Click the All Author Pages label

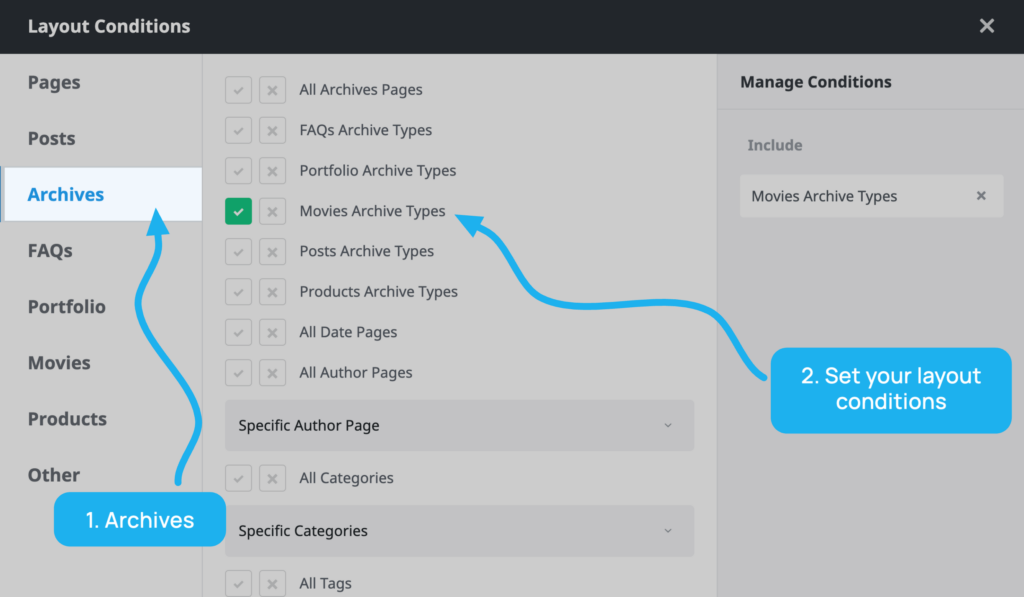356,373
